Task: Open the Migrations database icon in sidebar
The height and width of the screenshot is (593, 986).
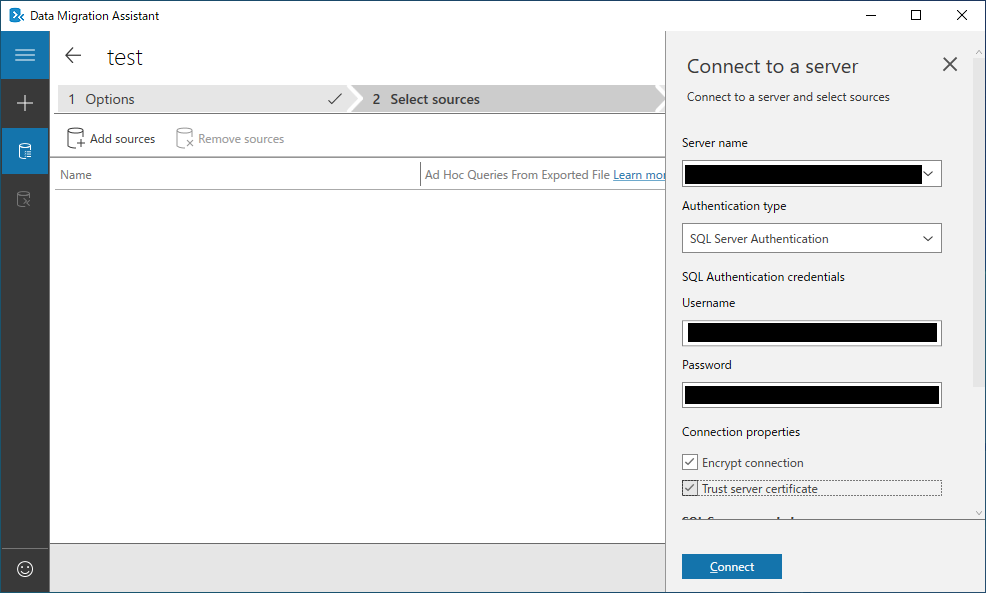Action: pyautogui.click(x=25, y=199)
